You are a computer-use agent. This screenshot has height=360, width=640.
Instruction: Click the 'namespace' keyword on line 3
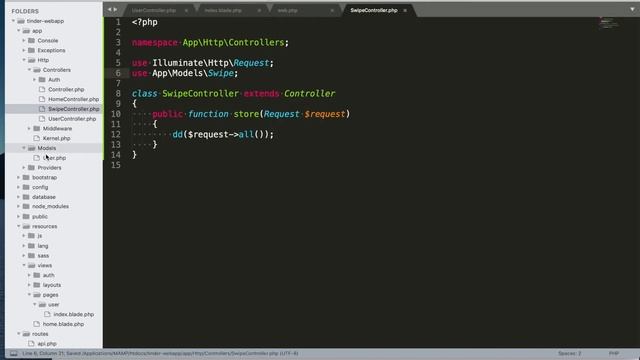[155, 42]
